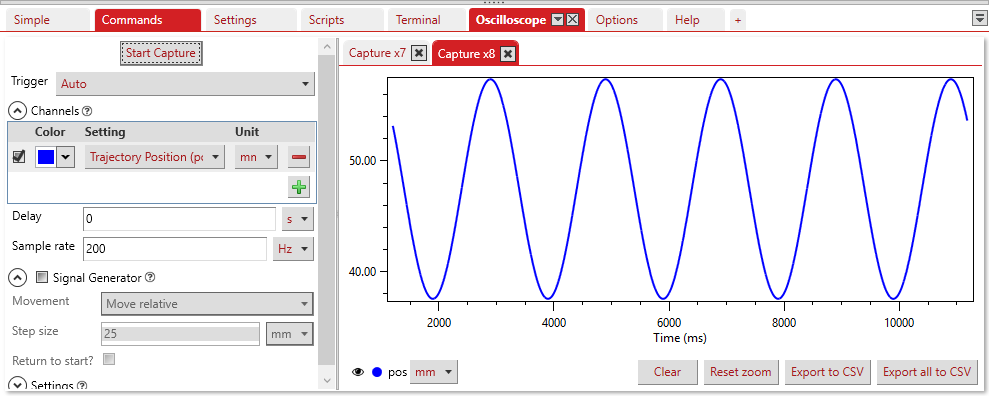Click Export to CSV button
Screen dimensions: 989x396
828,372
